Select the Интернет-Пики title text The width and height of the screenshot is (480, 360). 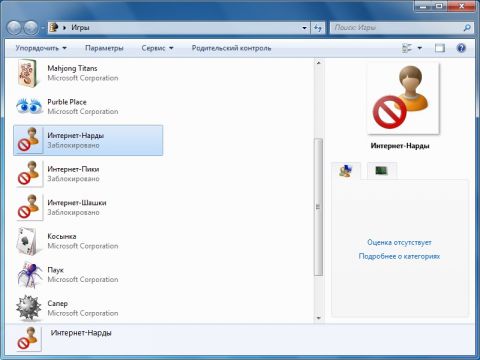pyautogui.click(x=73, y=169)
